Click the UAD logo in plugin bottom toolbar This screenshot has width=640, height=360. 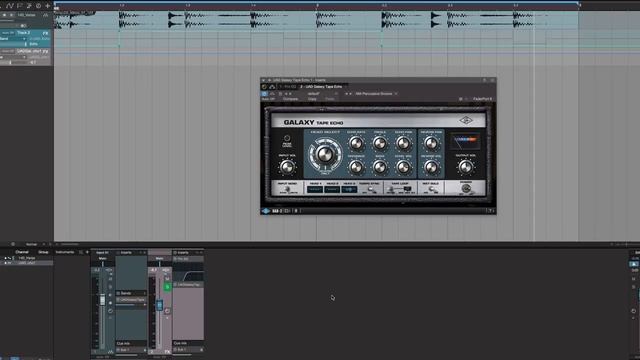click(266, 211)
